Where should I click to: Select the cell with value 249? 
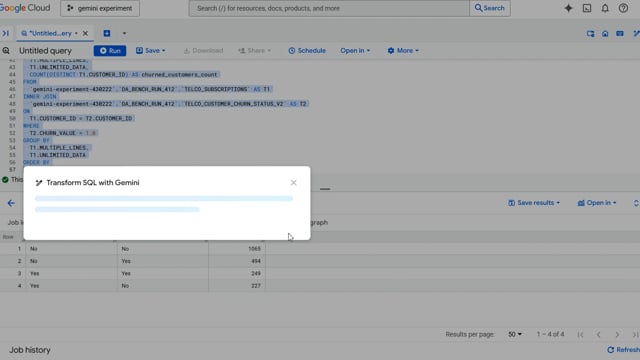237,273
